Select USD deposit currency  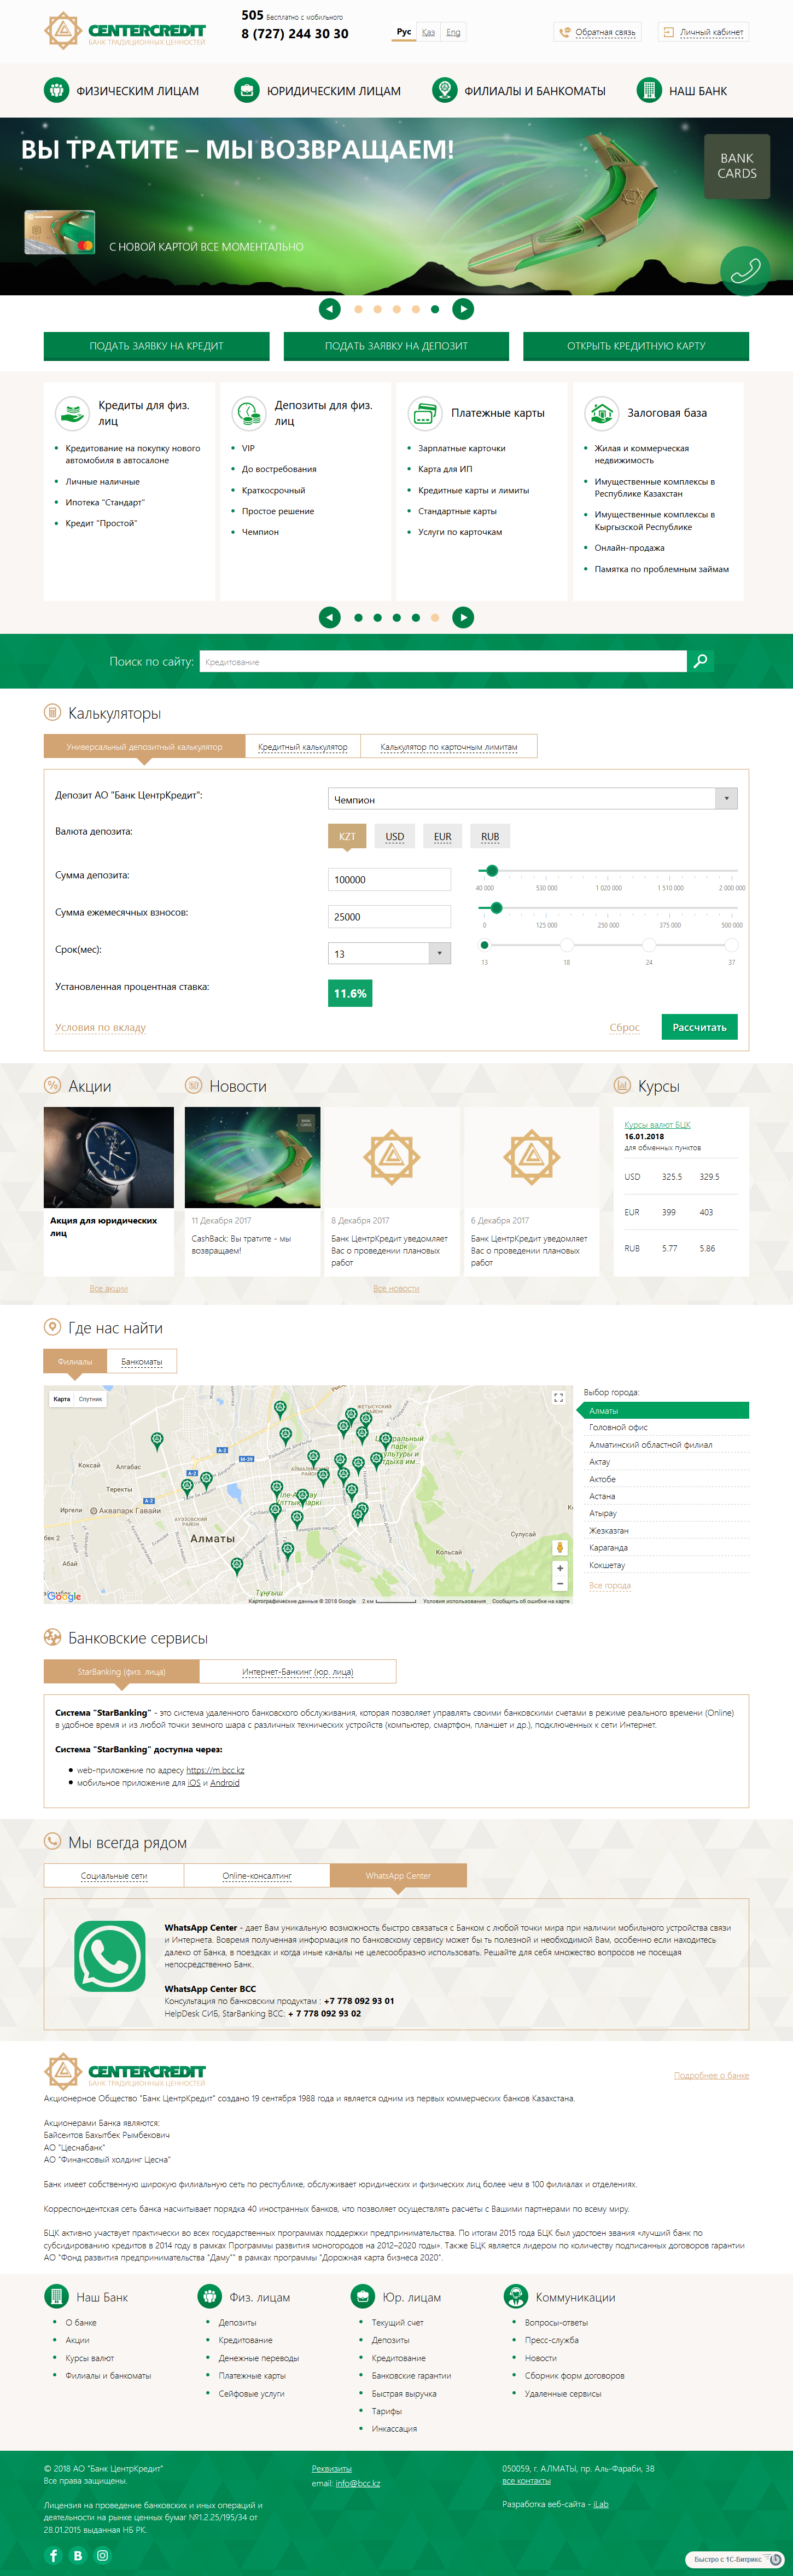coord(395,836)
